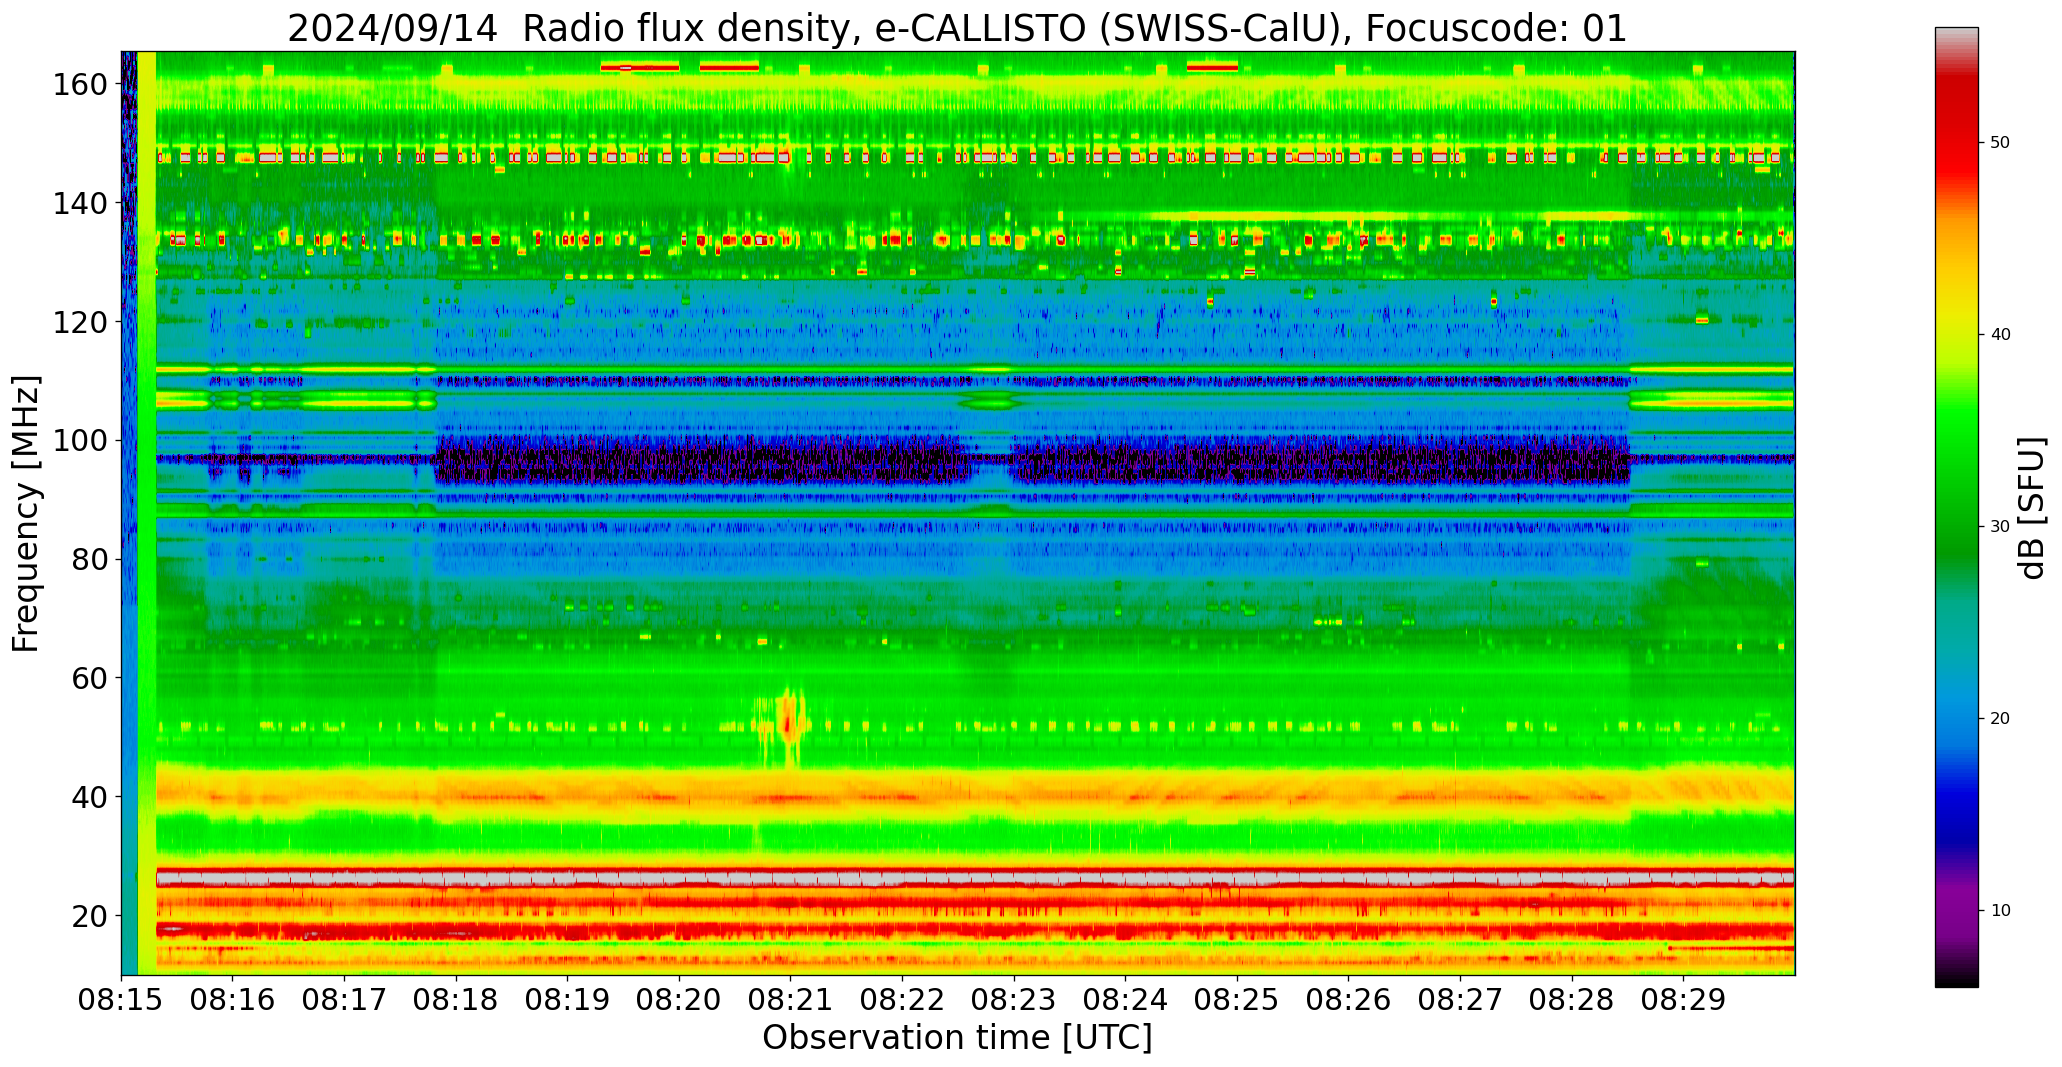Click the 160 MHz frequency tick label
This screenshot has height=1067, width=2062.
[x=80, y=85]
